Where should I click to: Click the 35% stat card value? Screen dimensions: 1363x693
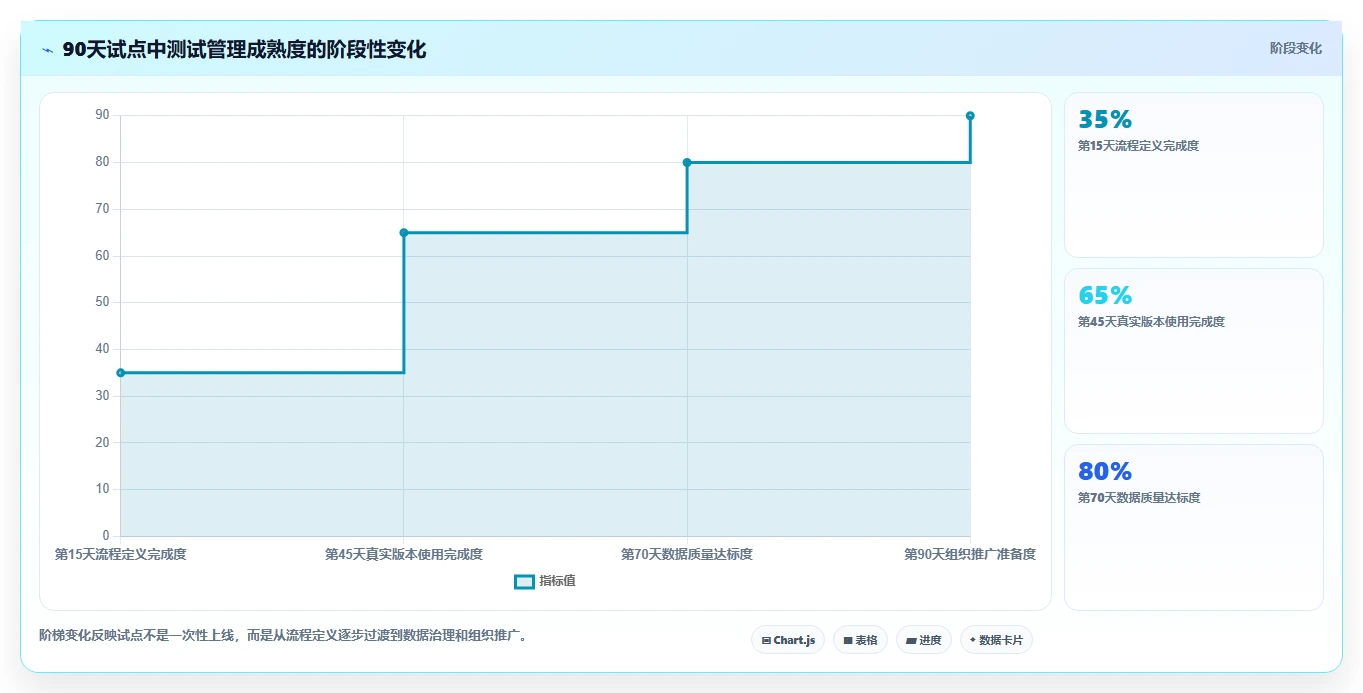(x=1105, y=119)
